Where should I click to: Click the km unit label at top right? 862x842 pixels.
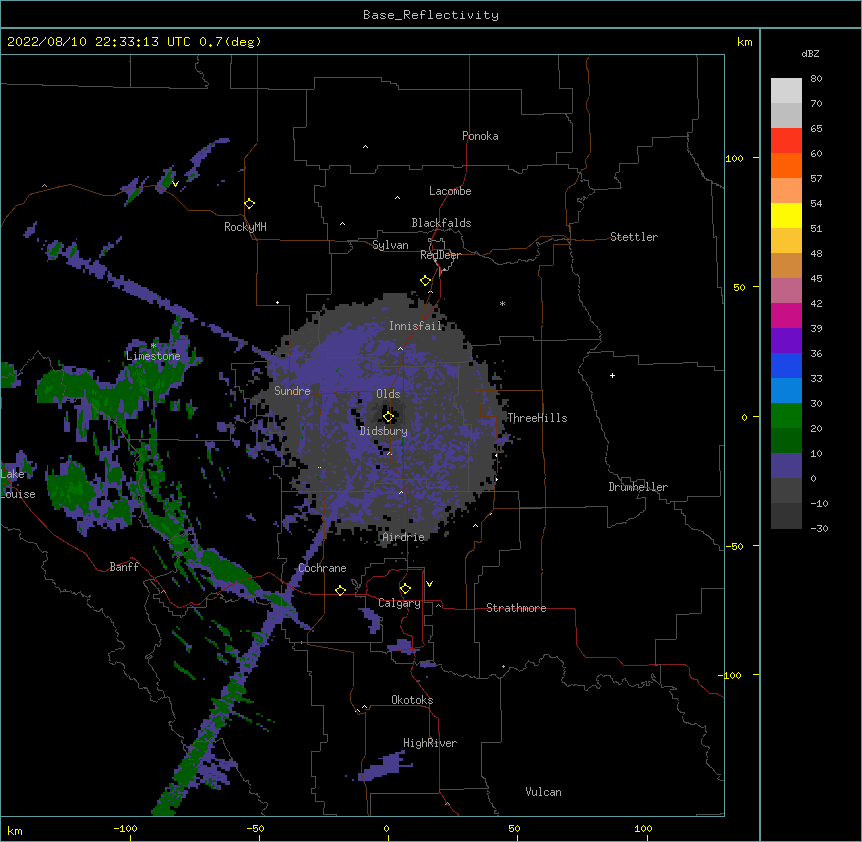pyautogui.click(x=745, y=42)
